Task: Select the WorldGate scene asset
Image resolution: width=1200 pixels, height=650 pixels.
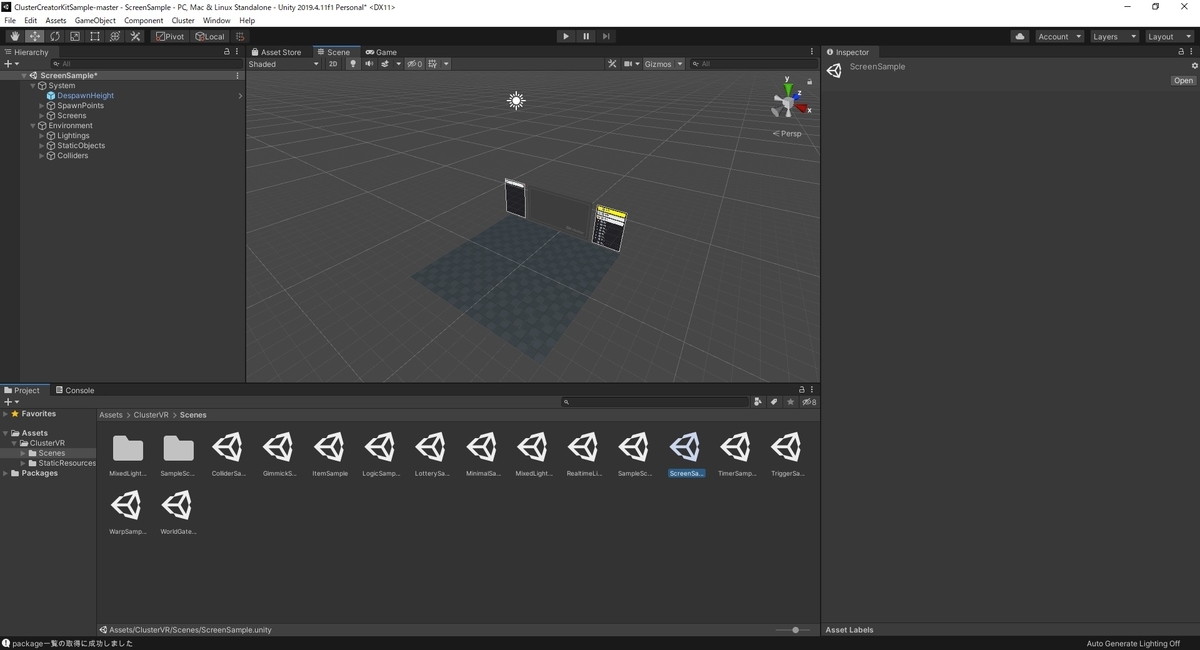Action: (177, 513)
